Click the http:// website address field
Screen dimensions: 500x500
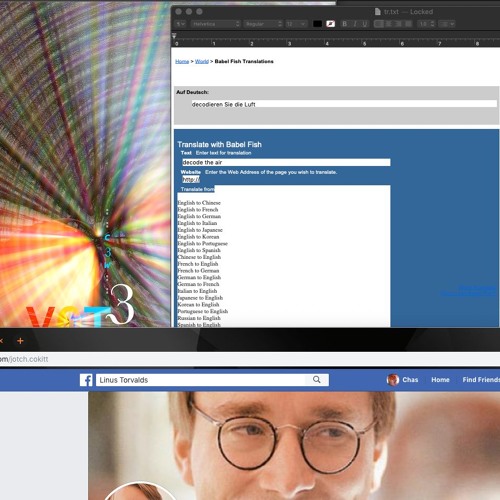click(191, 180)
